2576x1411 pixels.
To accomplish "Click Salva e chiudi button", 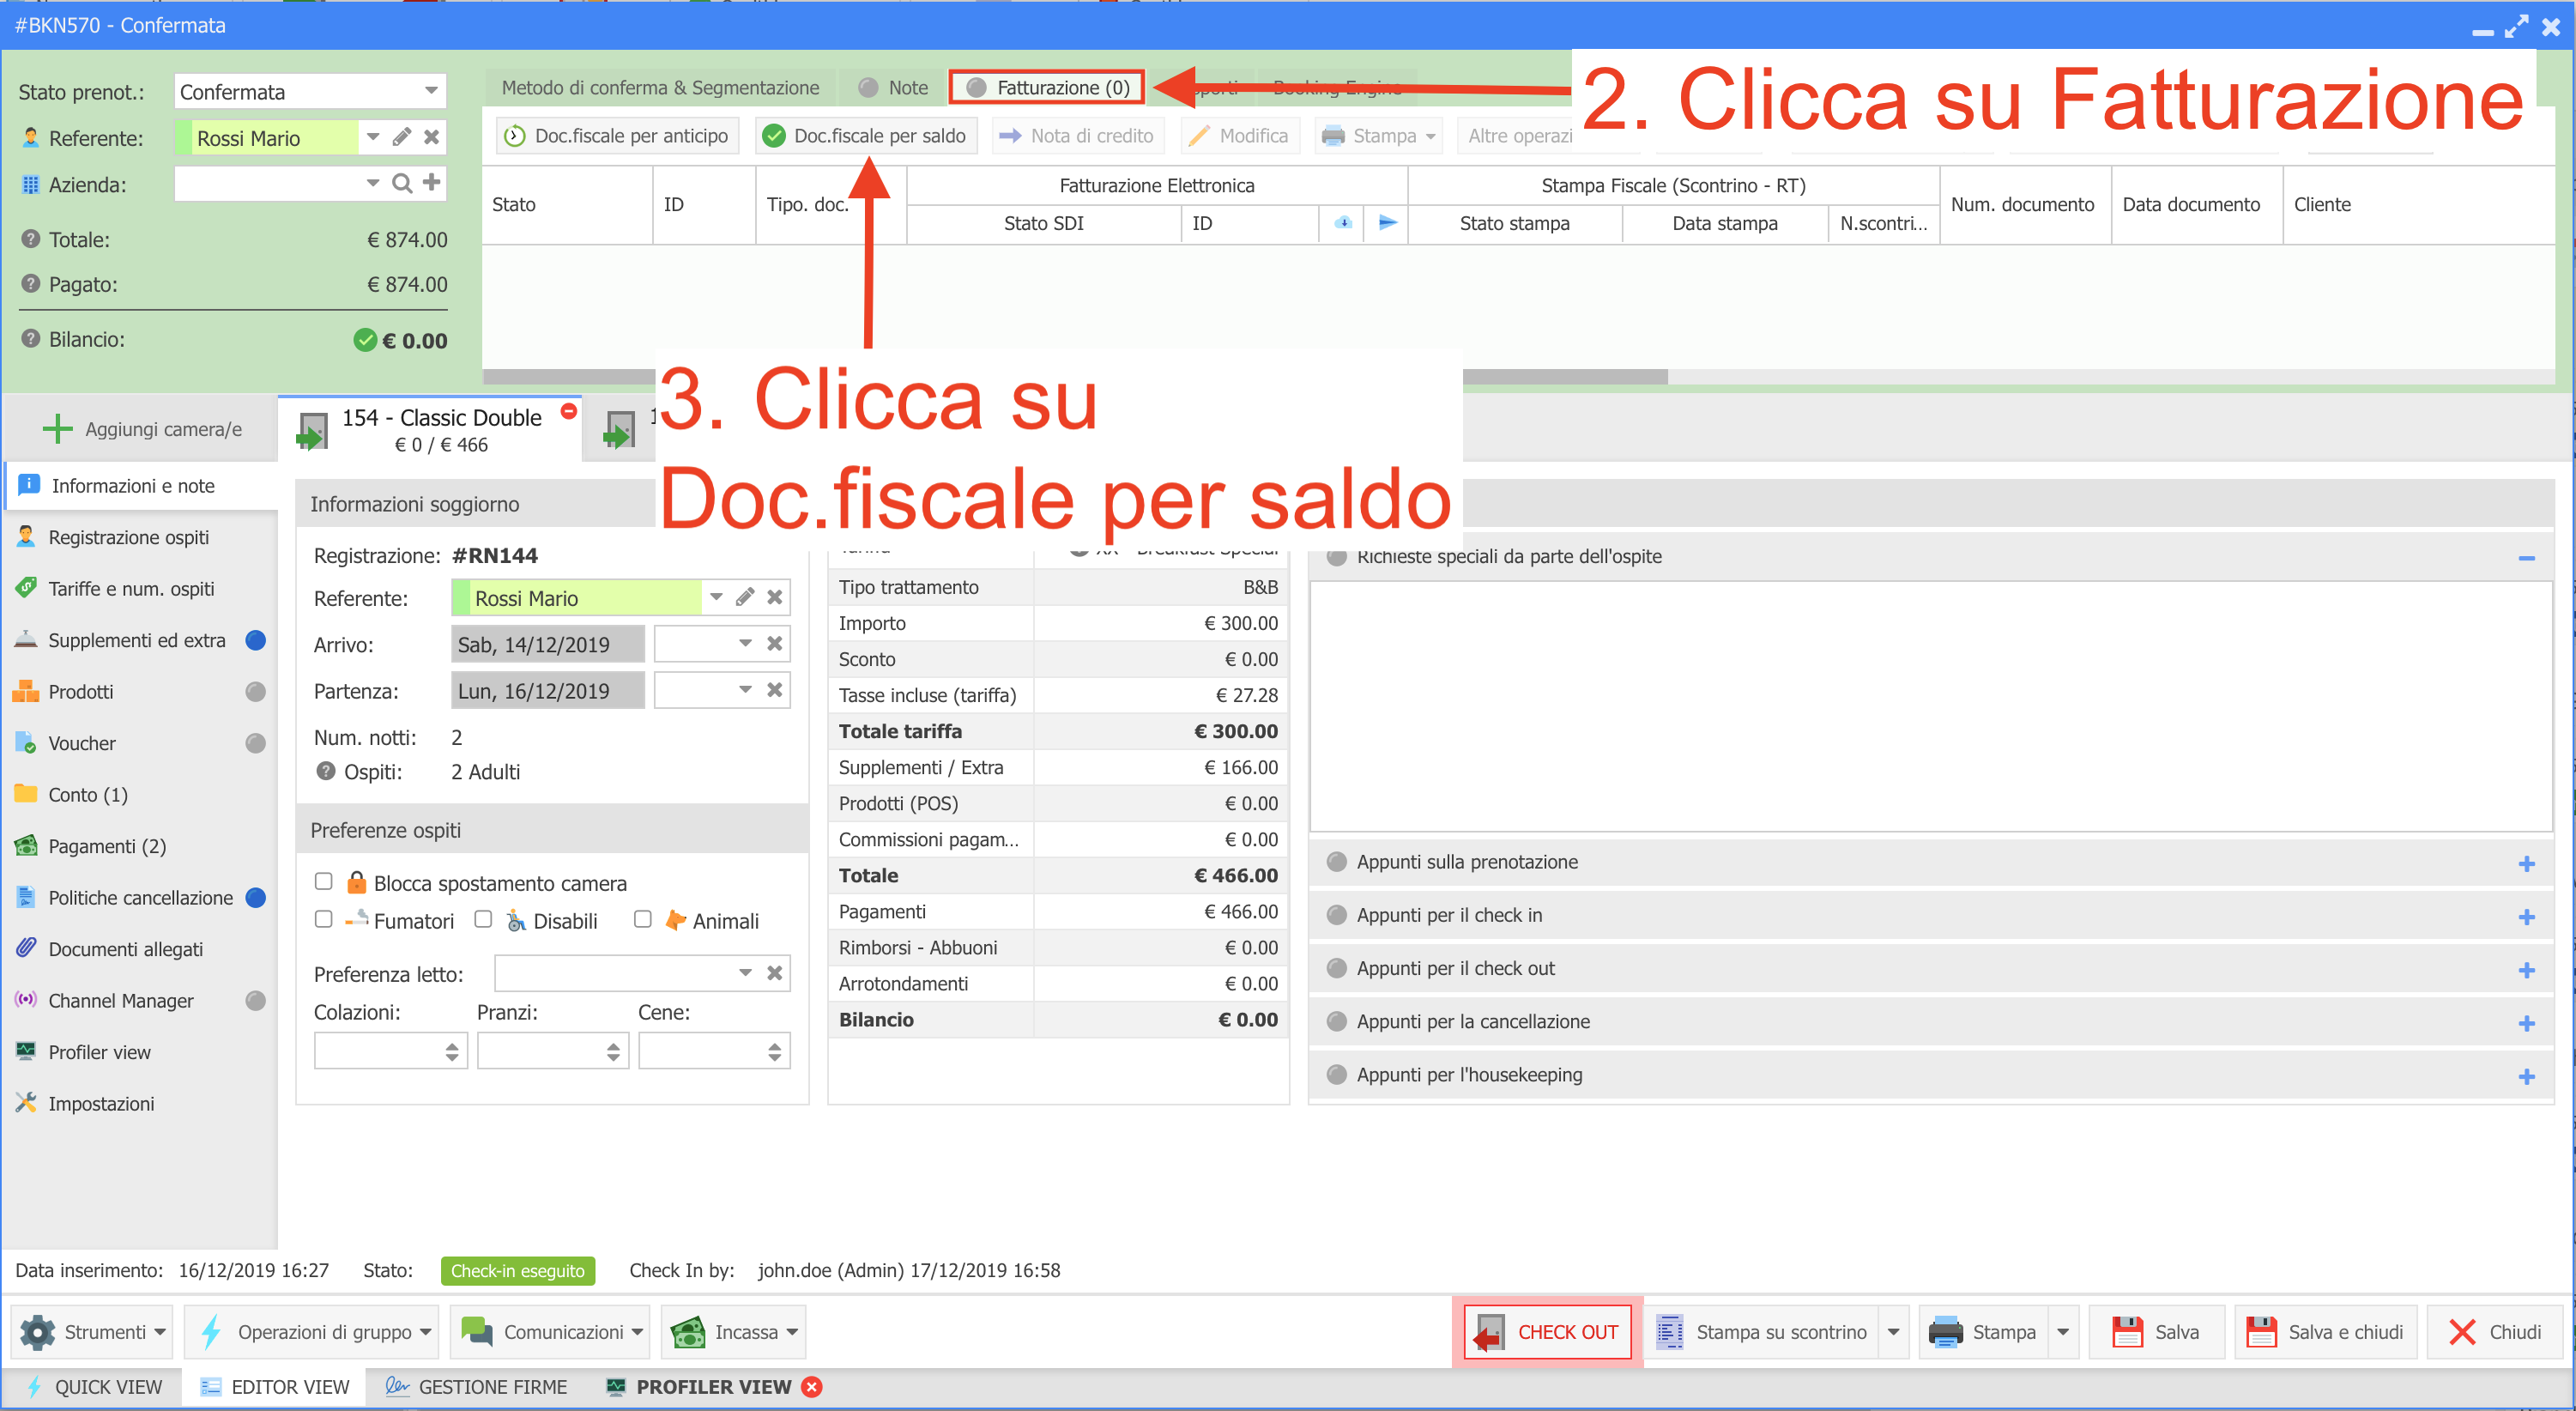I will [2326, 1332].
